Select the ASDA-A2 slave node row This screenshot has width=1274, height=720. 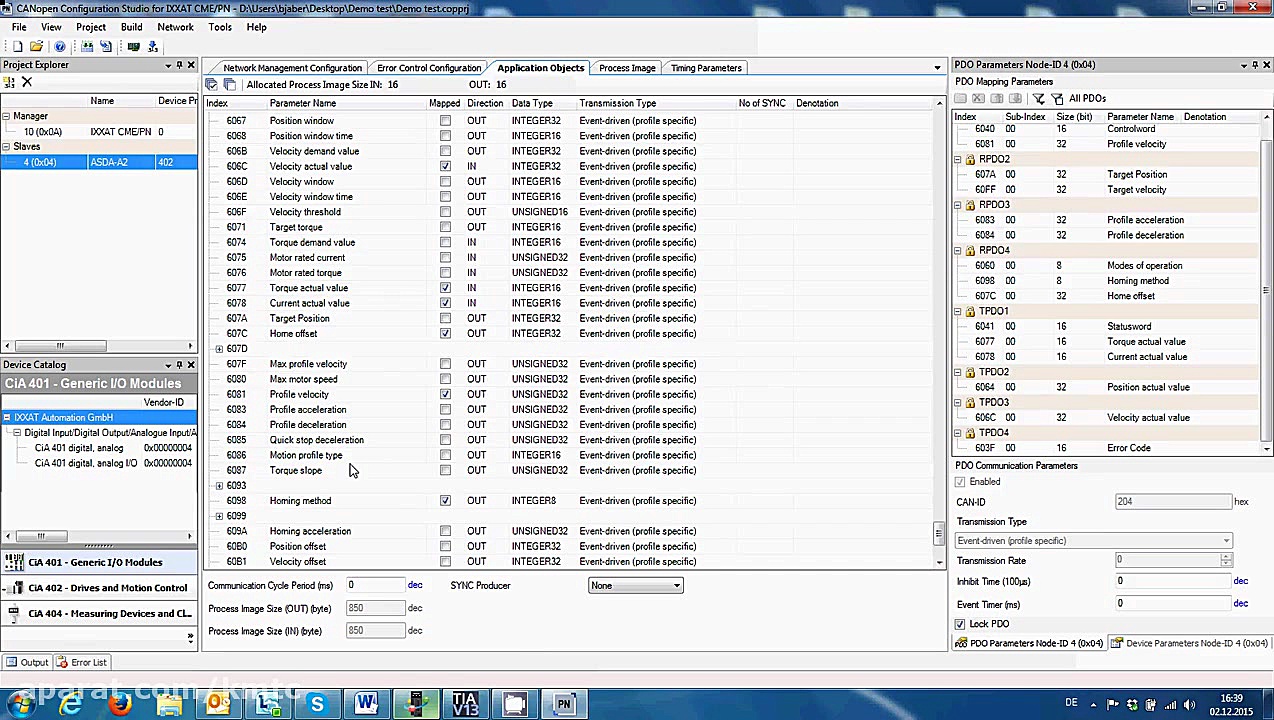pos(99,162)
